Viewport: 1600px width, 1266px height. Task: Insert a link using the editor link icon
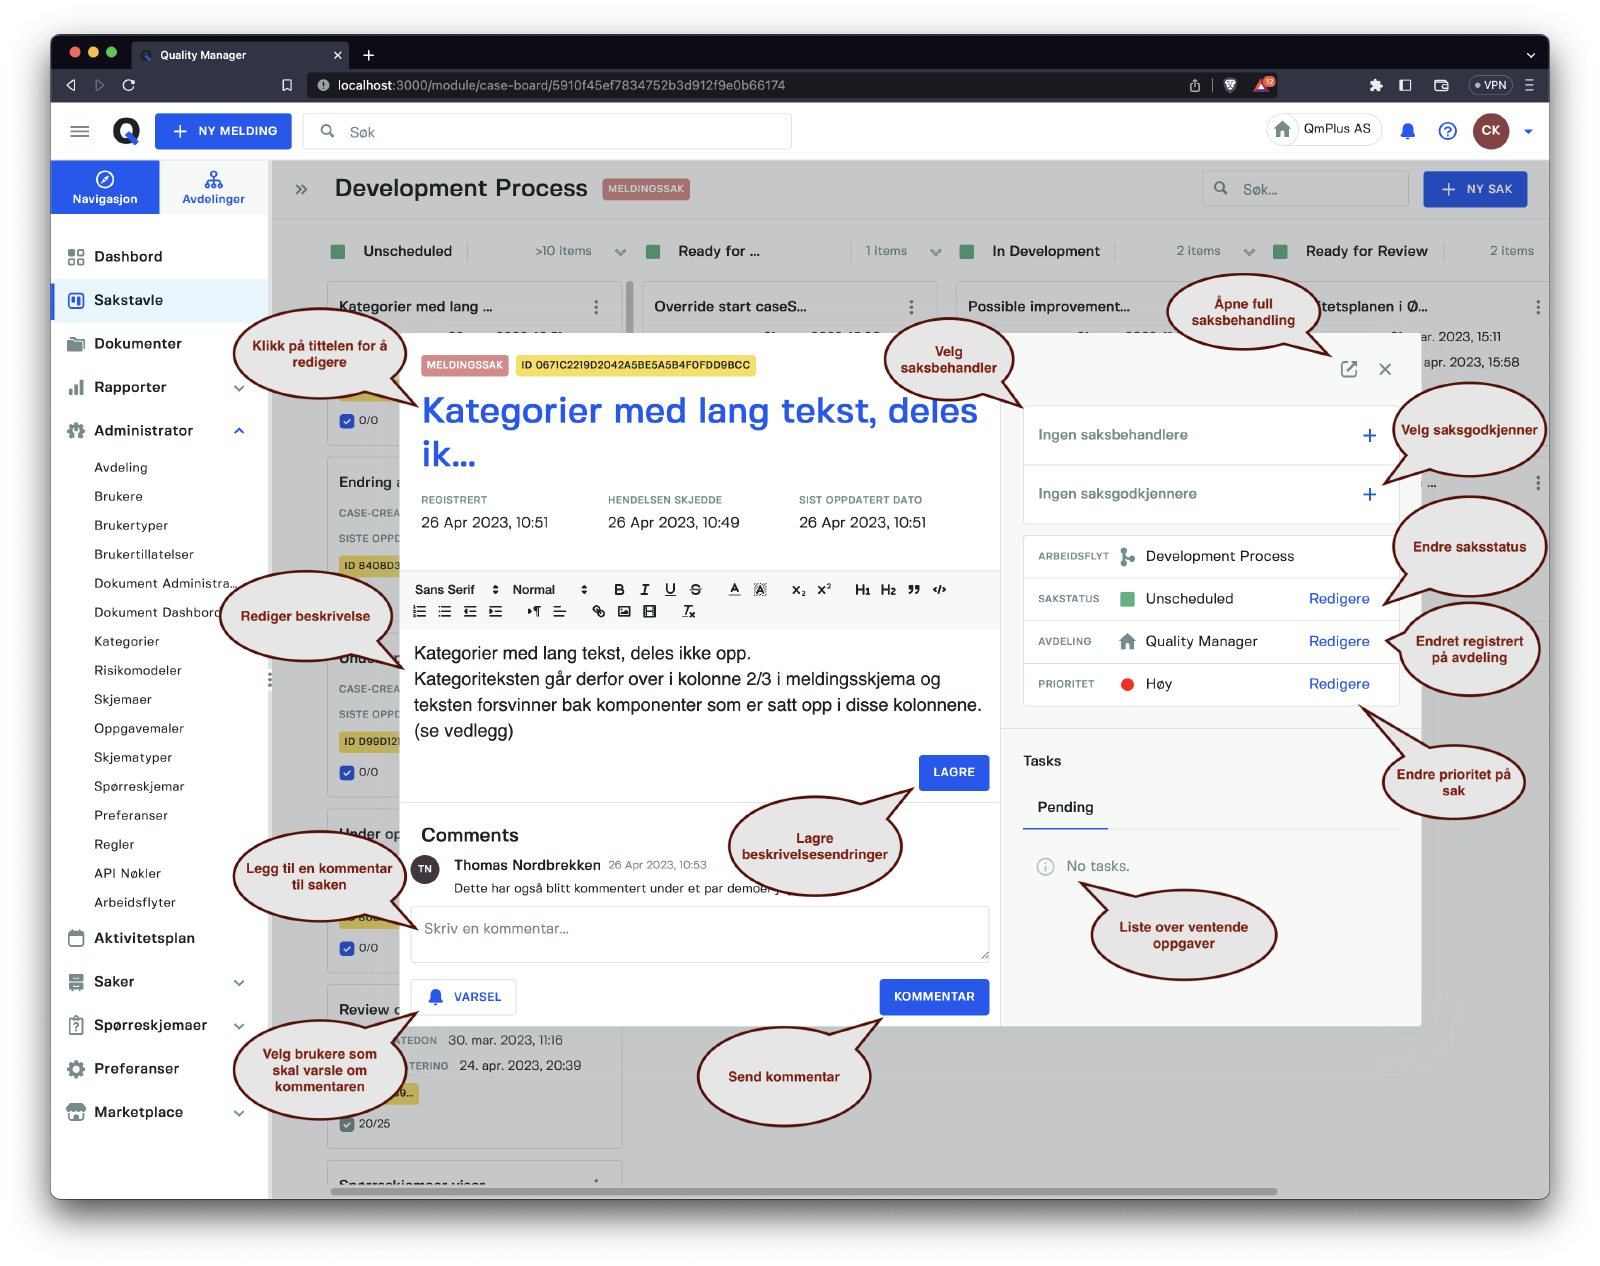598,612
